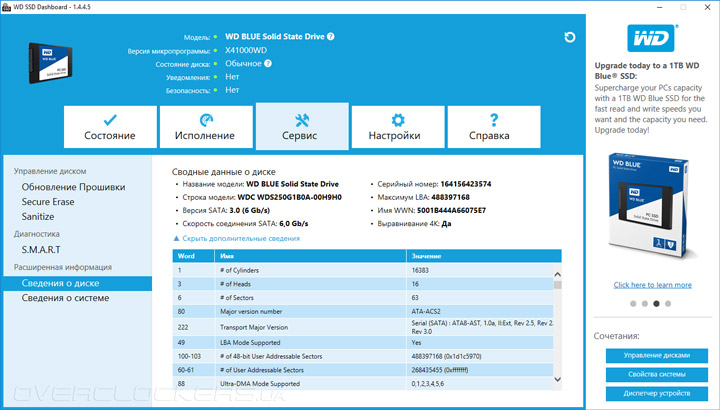
Task: Minimize the WD SSD Dashboard window
Action: click(x=660, y=7)
